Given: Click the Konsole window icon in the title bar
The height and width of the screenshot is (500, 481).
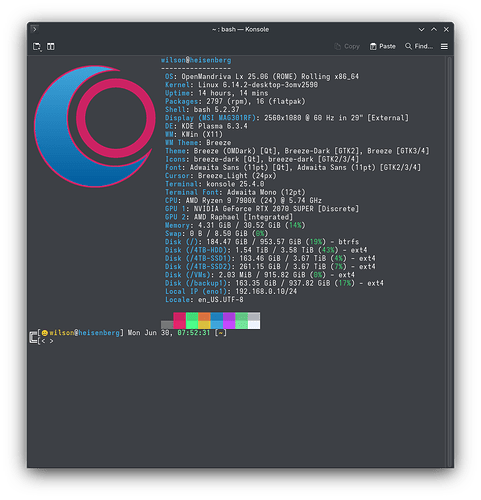Looking at the screenshot, I should tap(34, 29).
